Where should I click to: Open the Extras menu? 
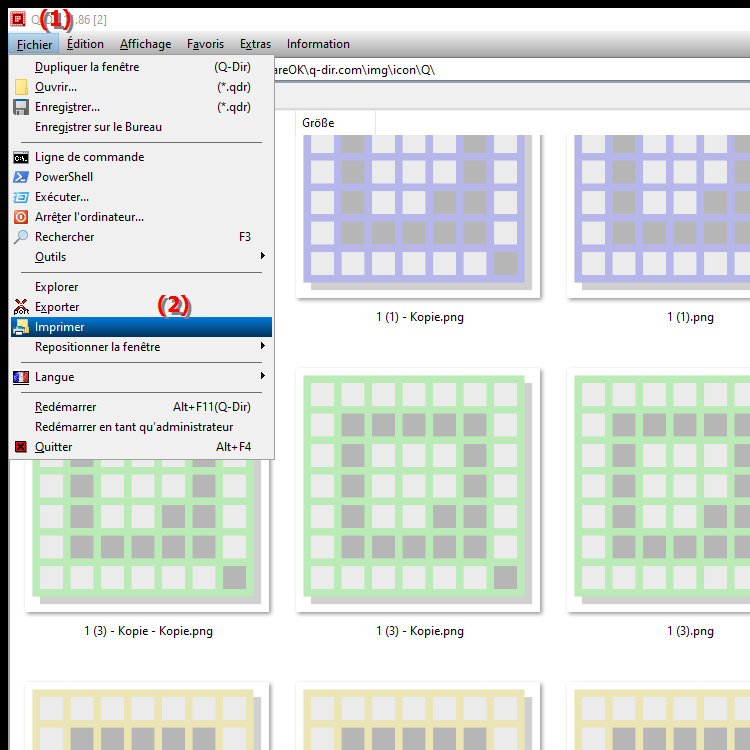point(255,44)
